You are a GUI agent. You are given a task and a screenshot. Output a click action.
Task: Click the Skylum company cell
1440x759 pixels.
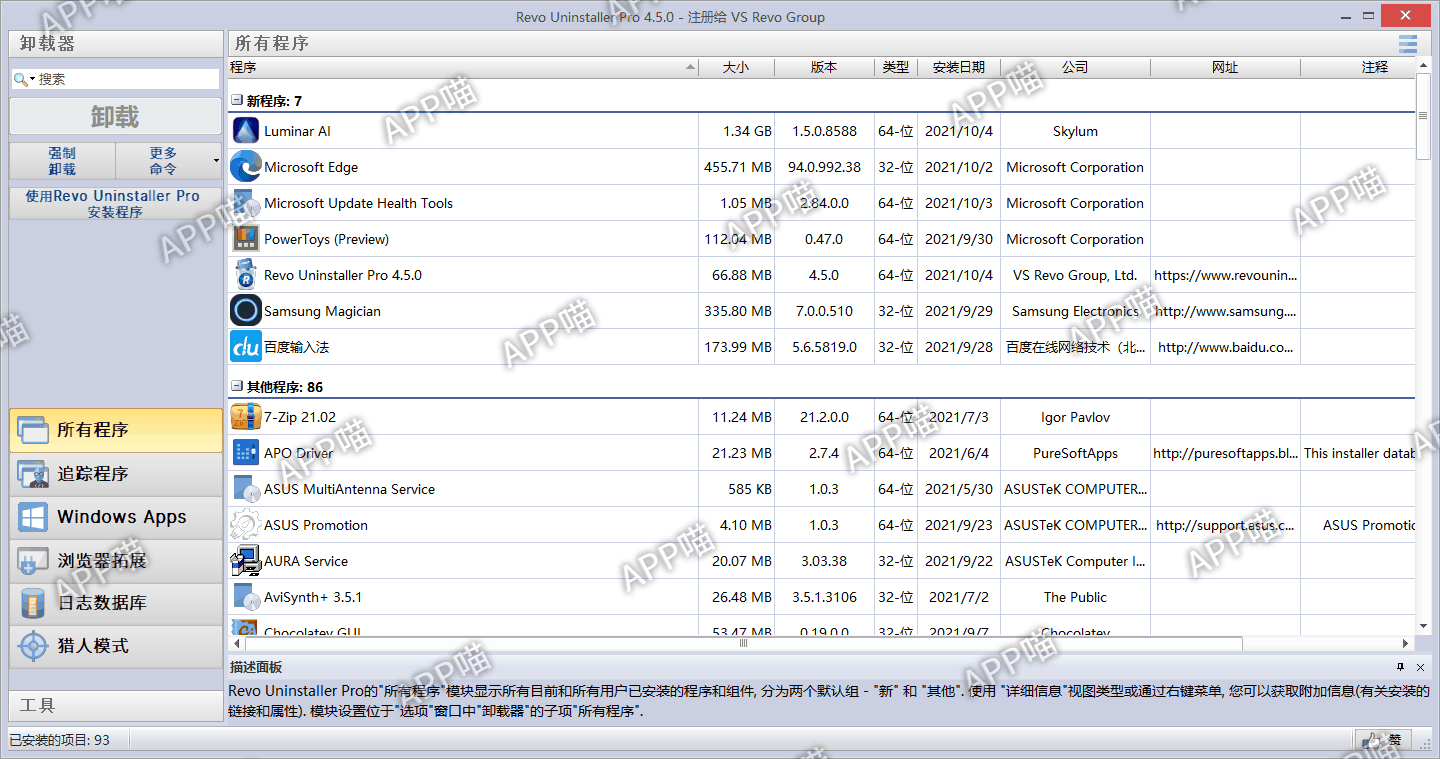pyautogui.click(x=1075, y=131)
